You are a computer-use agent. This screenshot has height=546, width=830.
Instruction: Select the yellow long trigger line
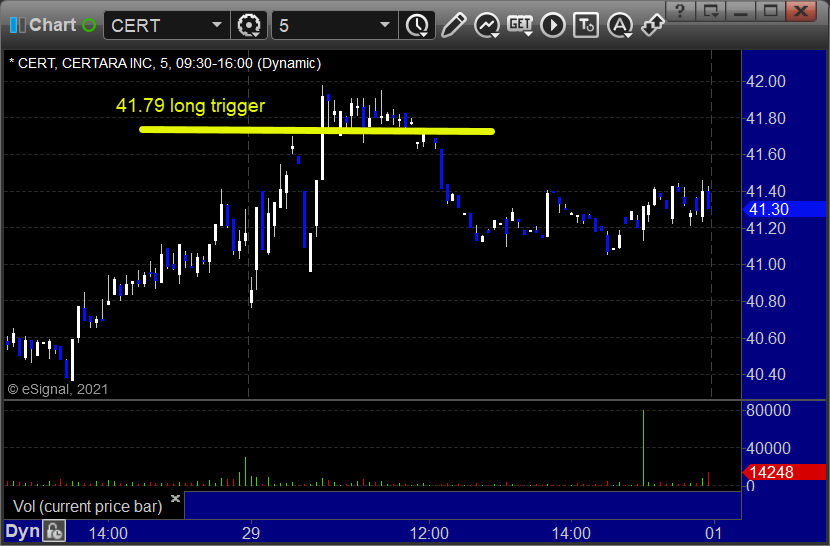coord(317,130)
